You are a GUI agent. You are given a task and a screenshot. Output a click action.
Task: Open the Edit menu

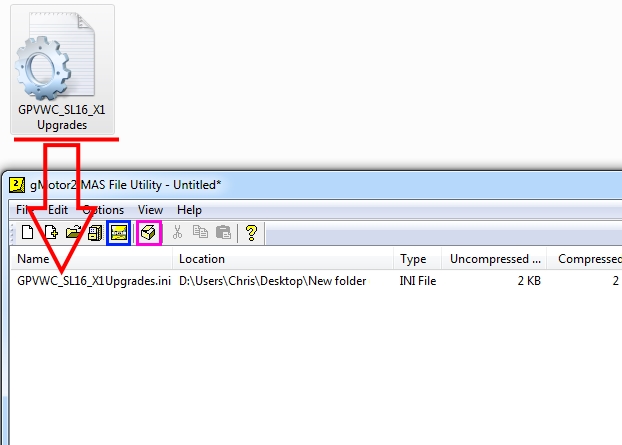[x=58, y=210]
